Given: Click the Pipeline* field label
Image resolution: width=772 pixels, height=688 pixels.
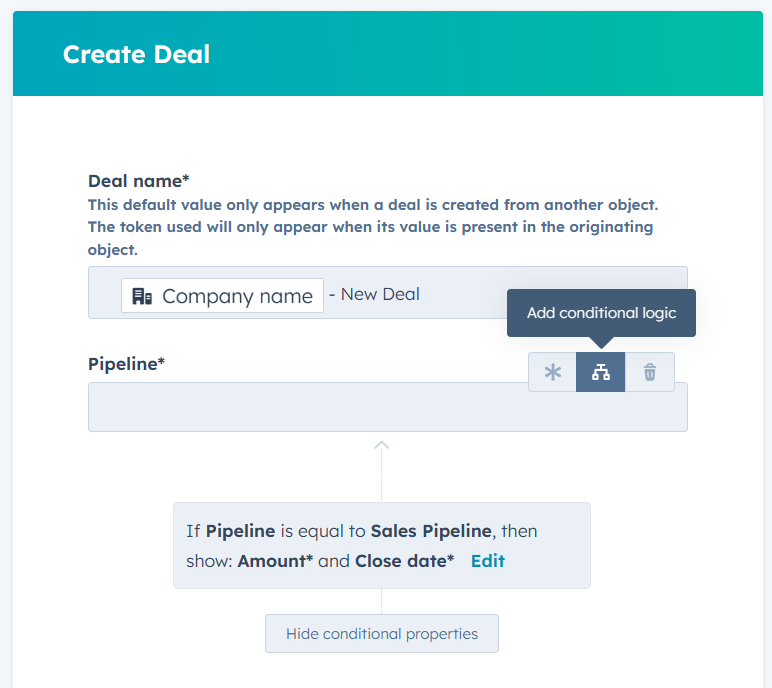Looking at the screenshot, I should (126, 364).
